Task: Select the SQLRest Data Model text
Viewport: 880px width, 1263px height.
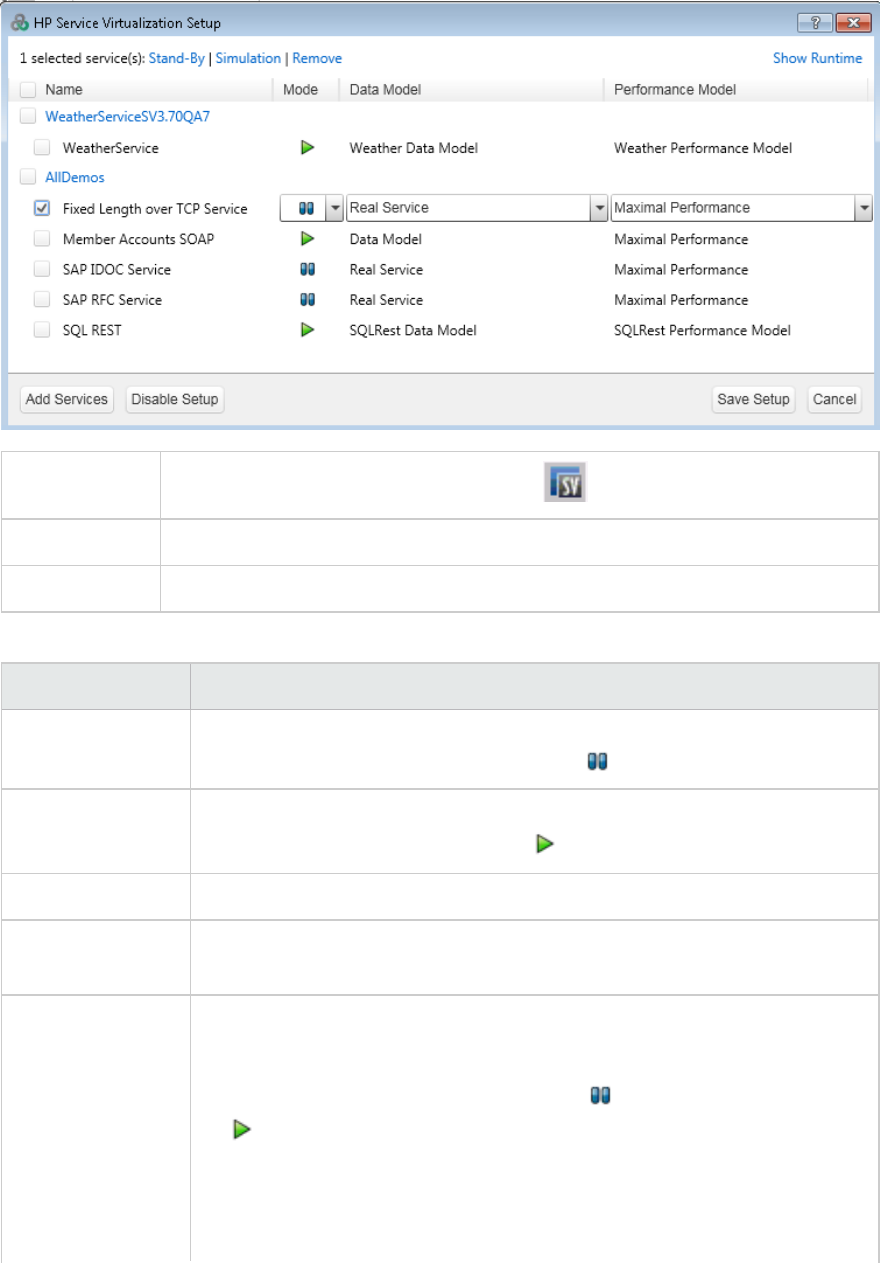Action: (x=413, y=330)
